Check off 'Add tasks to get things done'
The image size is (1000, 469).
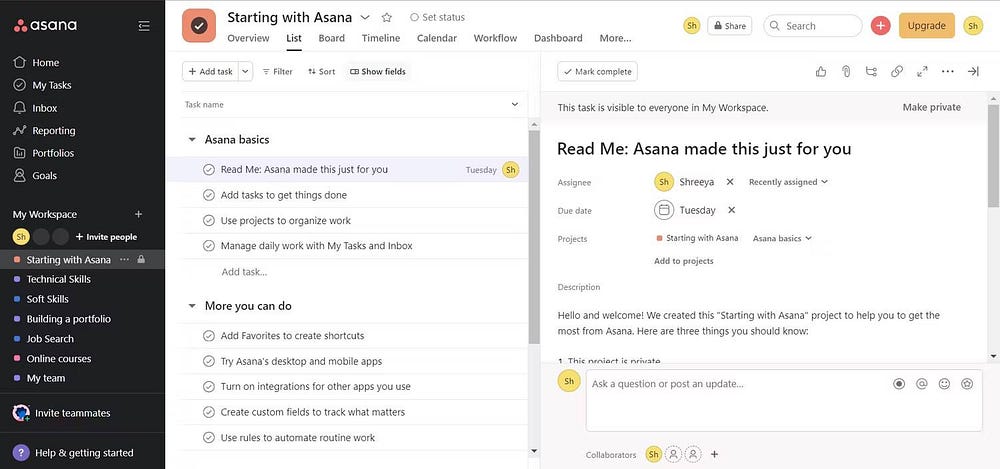(209, 195)
